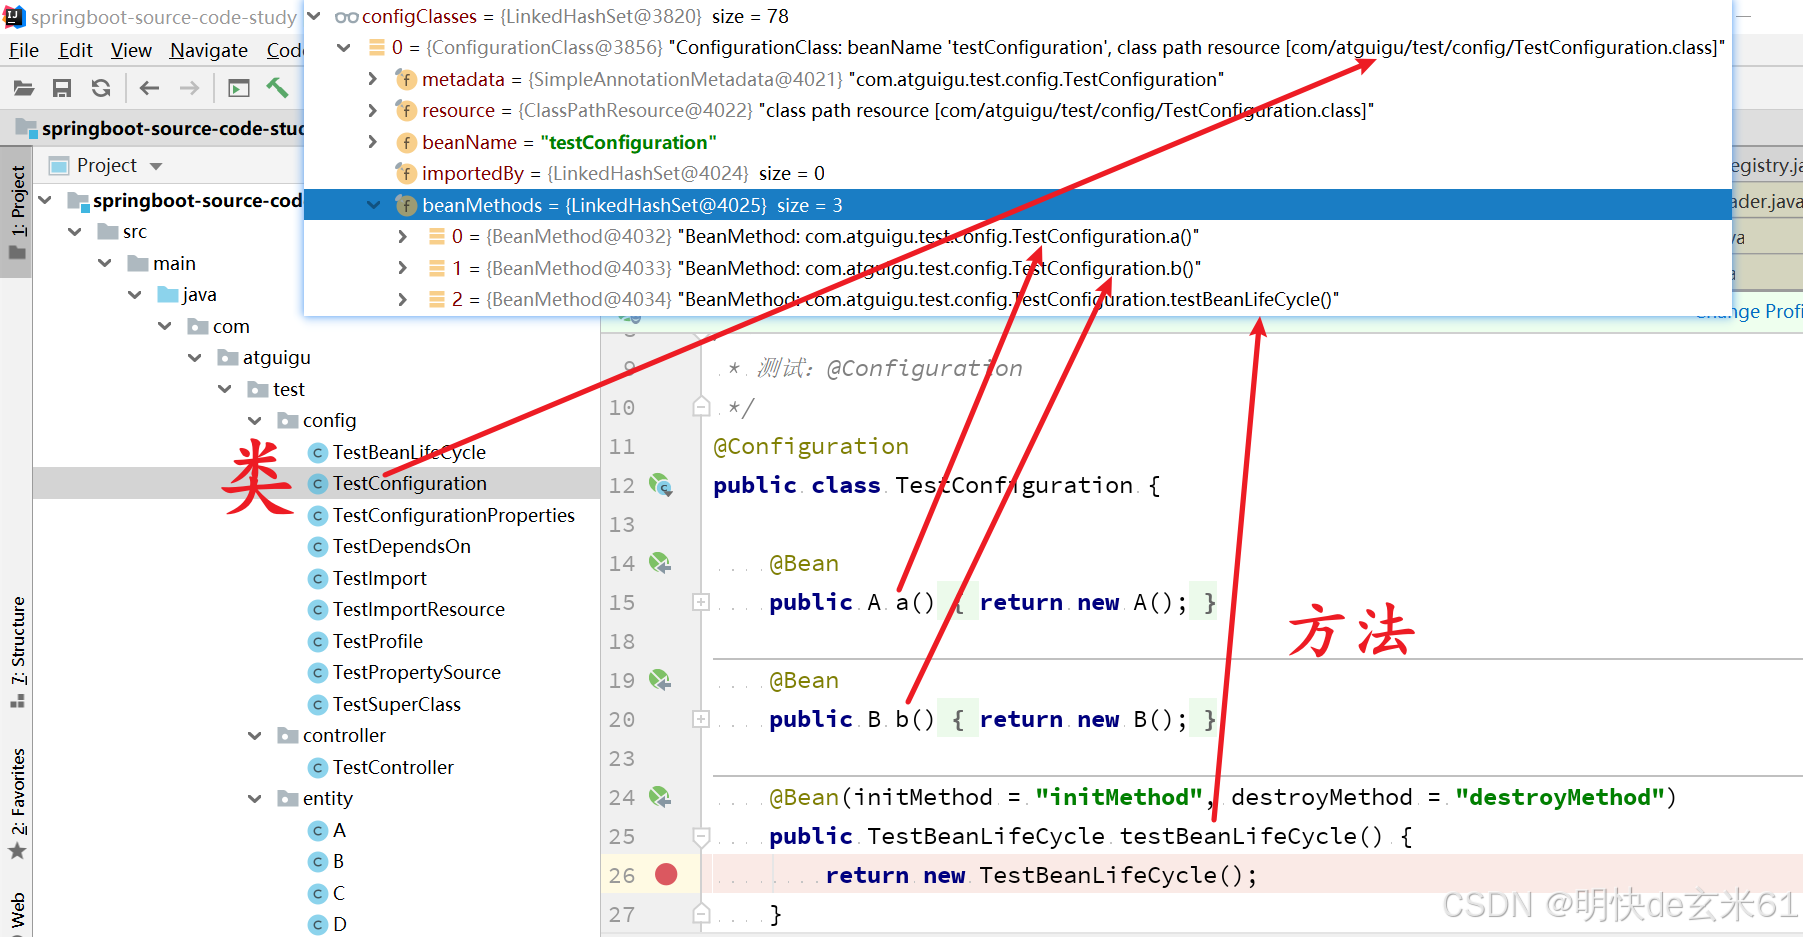Image resolution: width=1803 pixels, height=937 pixels.
Task: Collapse the src folder
Action: pos(75,232)
